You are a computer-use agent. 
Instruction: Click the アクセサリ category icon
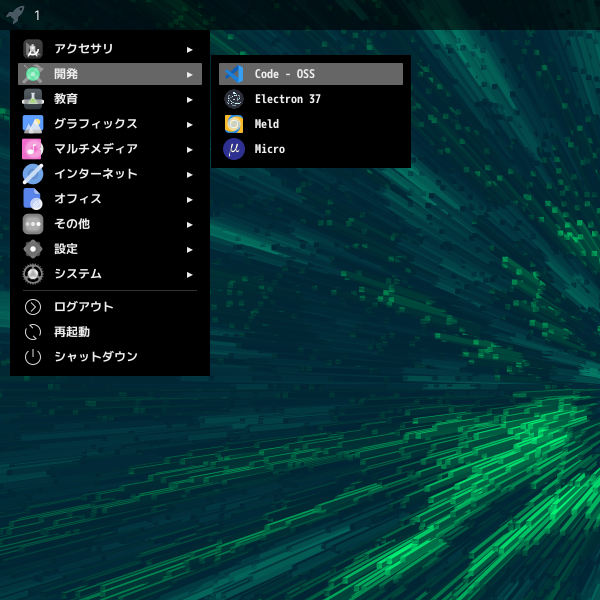[33, 49]
